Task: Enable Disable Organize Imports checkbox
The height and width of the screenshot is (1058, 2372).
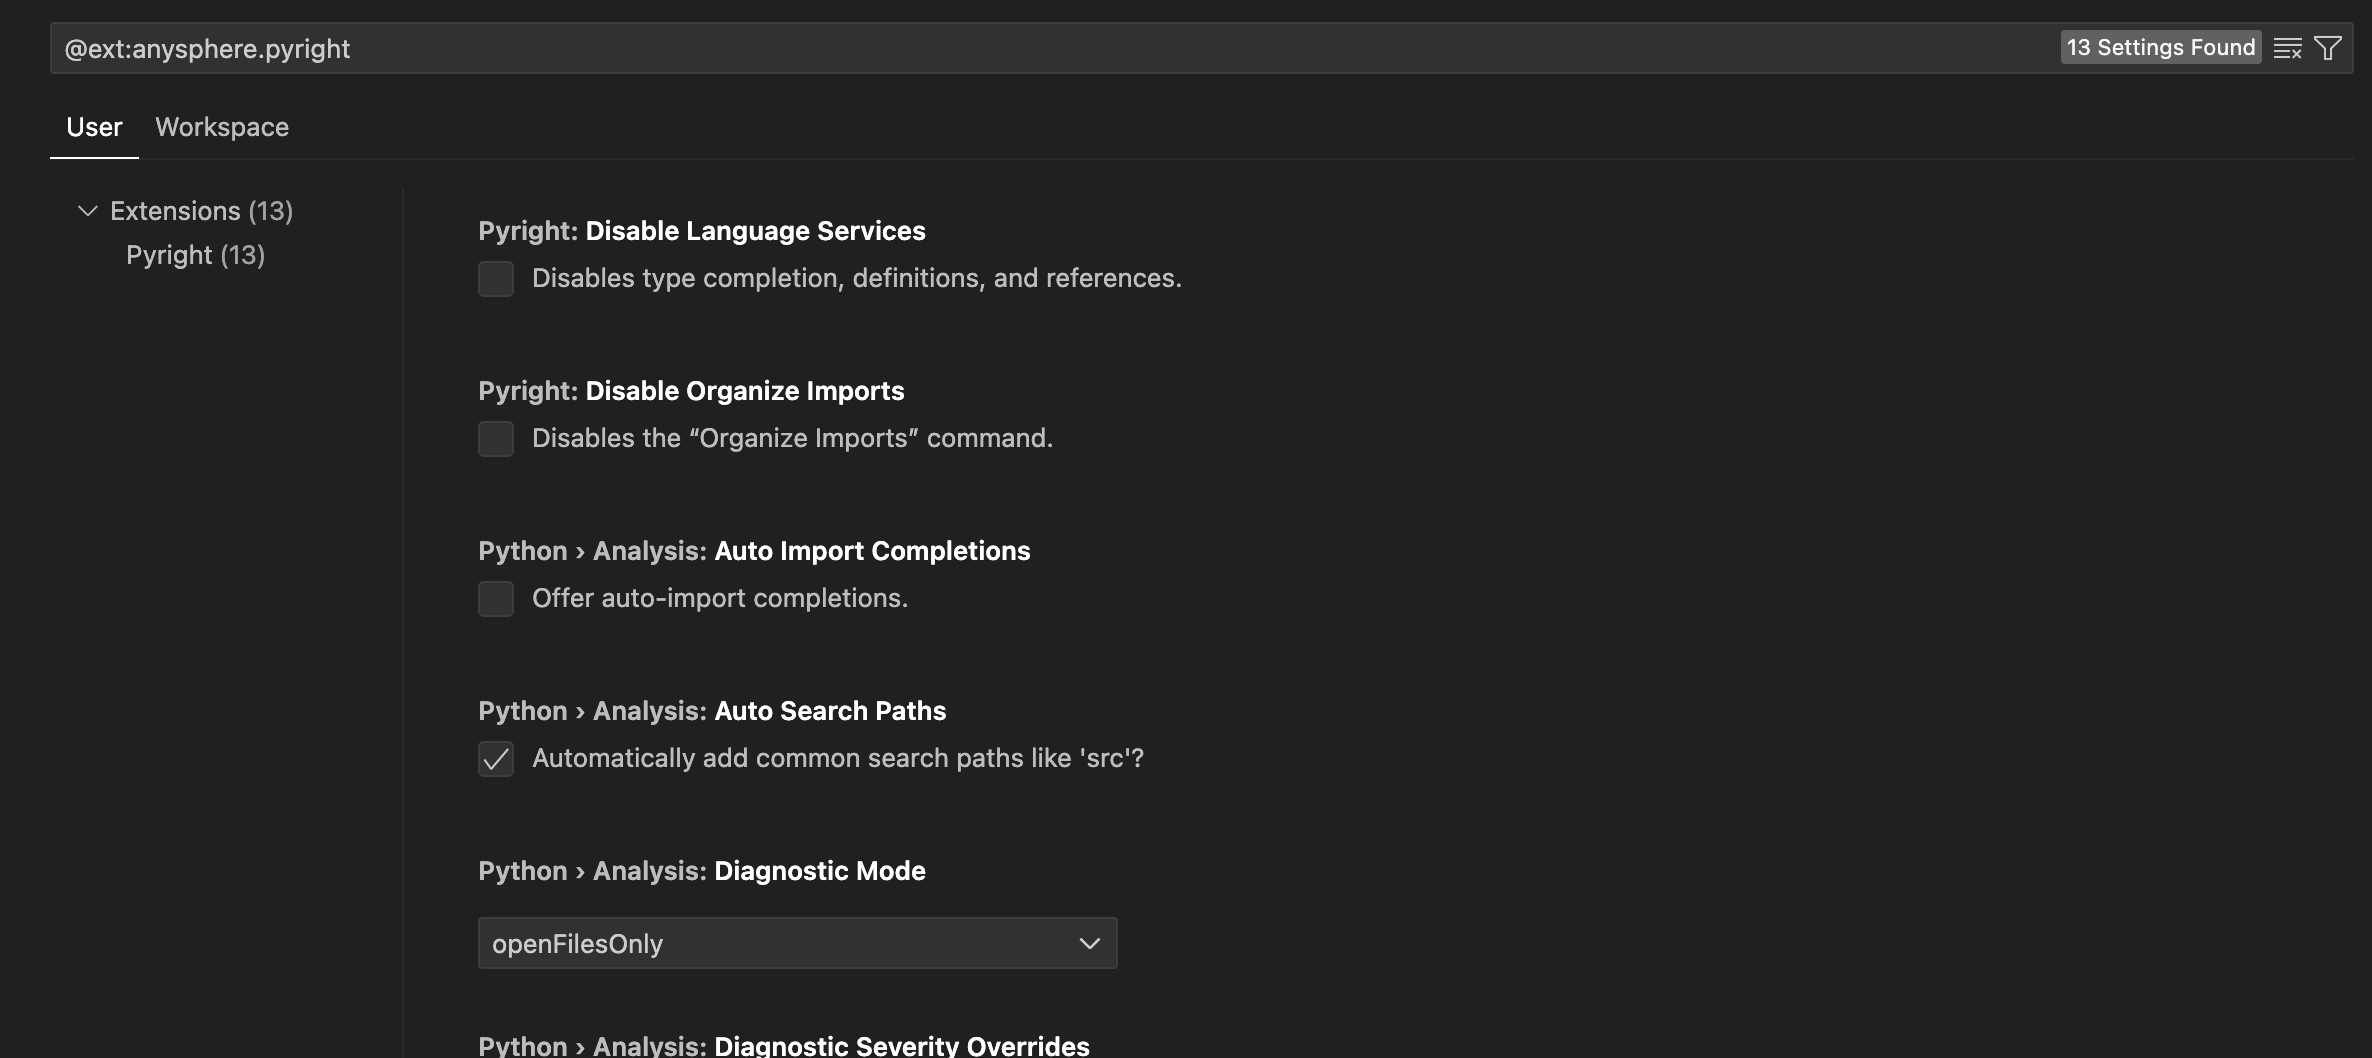Action: click(496, 439)
